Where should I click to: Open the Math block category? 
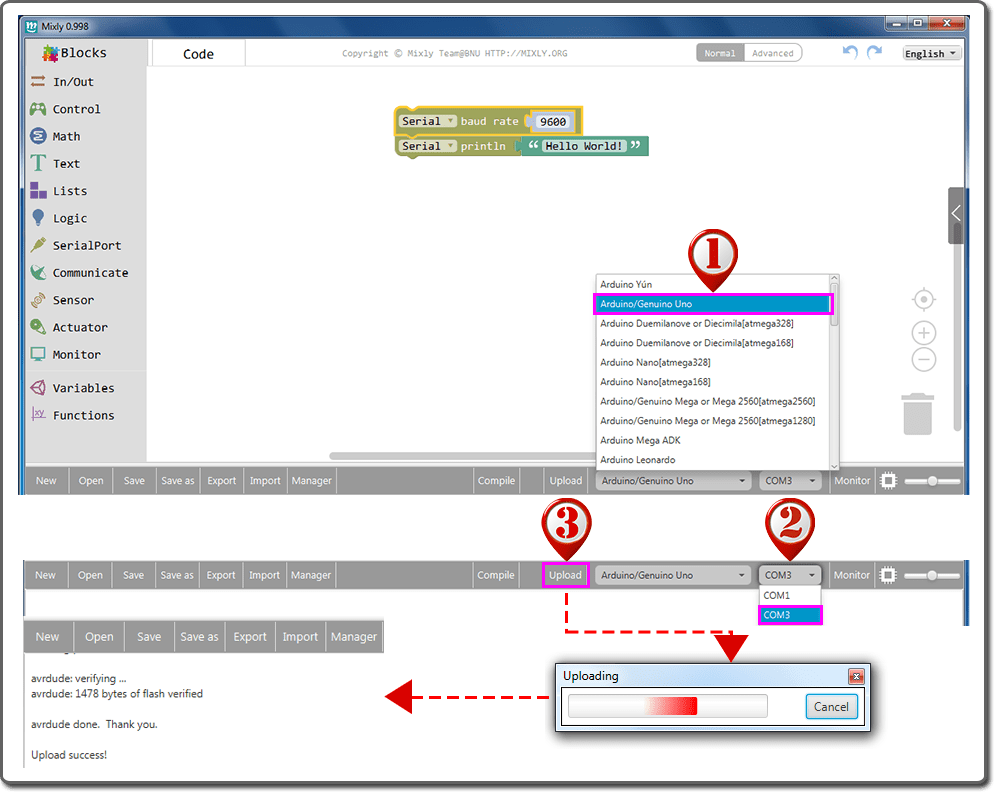pyautogui.click(x=66, y=137)
